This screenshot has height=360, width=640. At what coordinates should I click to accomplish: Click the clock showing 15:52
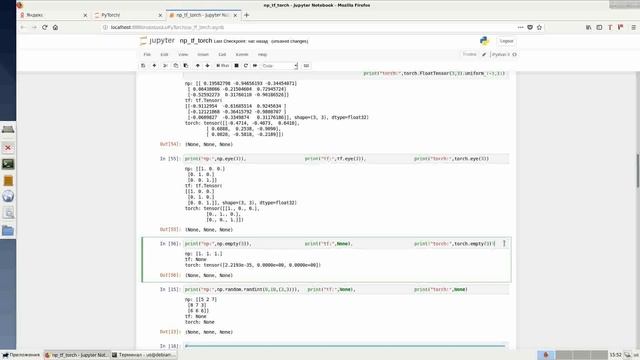[615, 355]
